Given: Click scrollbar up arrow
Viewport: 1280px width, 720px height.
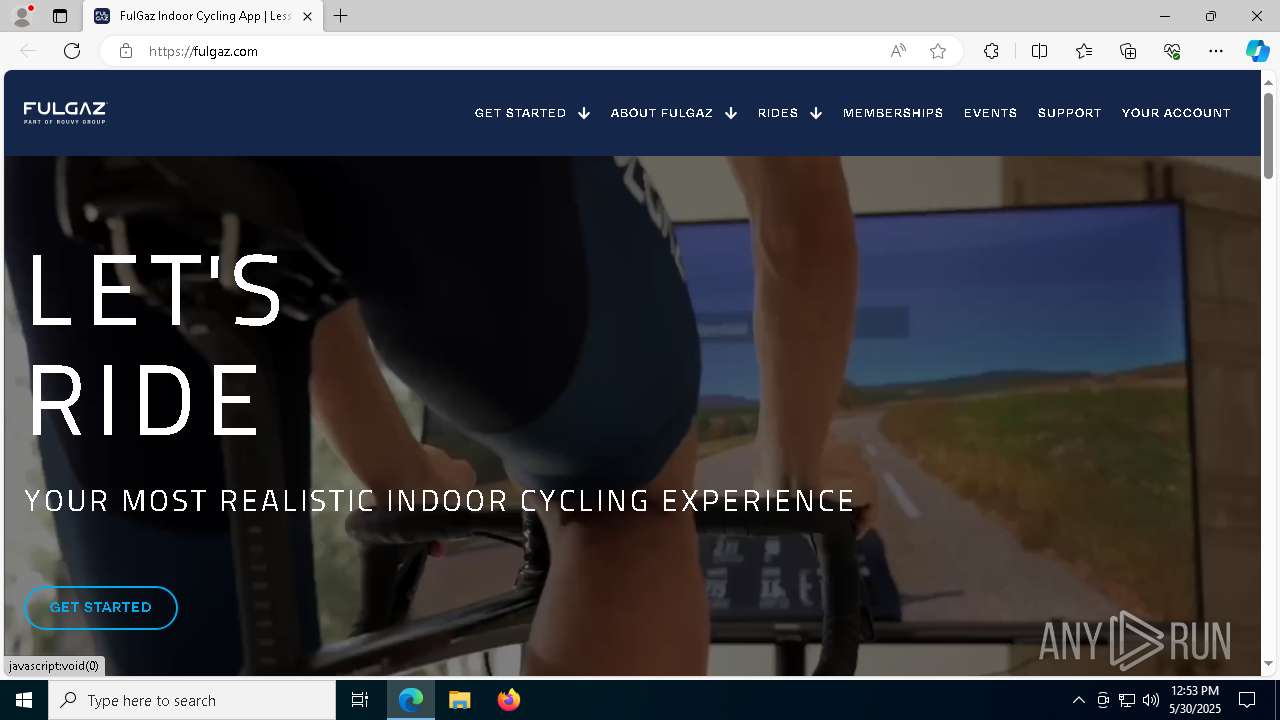Looking at the screenshot, I should pyautogui.click(x=1269, y=81).
